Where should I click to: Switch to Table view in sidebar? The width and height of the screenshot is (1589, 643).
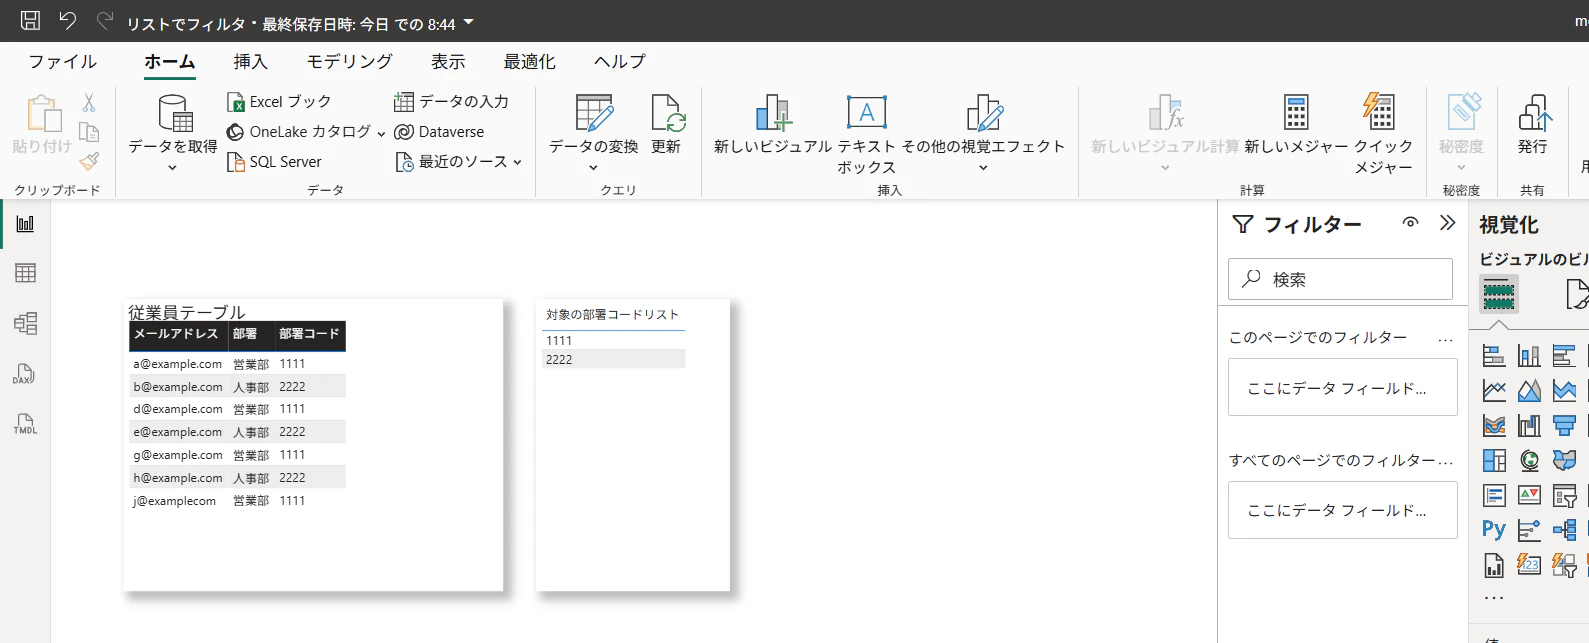[25, 273]
